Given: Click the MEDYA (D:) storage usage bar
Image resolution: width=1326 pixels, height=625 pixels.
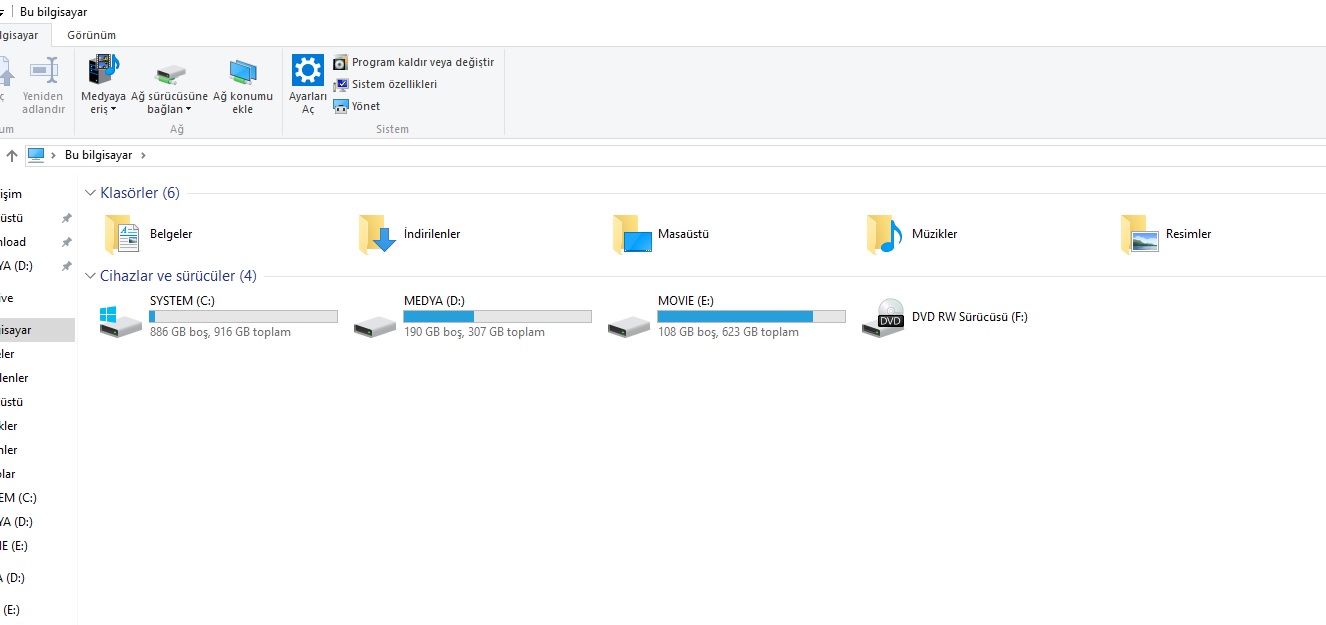Looking at the screenshot, I should [497, 317].
